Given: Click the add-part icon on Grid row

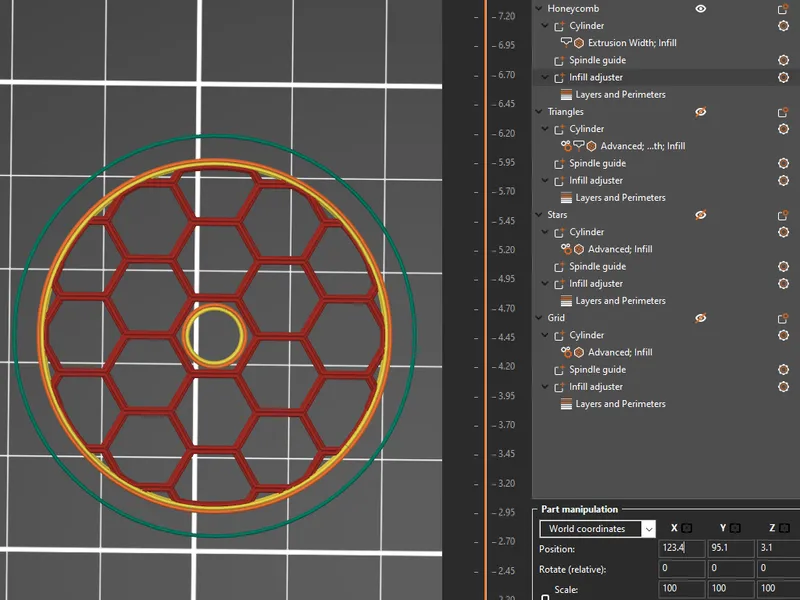Looking at the screenshot, I should (x=784, y=318).
